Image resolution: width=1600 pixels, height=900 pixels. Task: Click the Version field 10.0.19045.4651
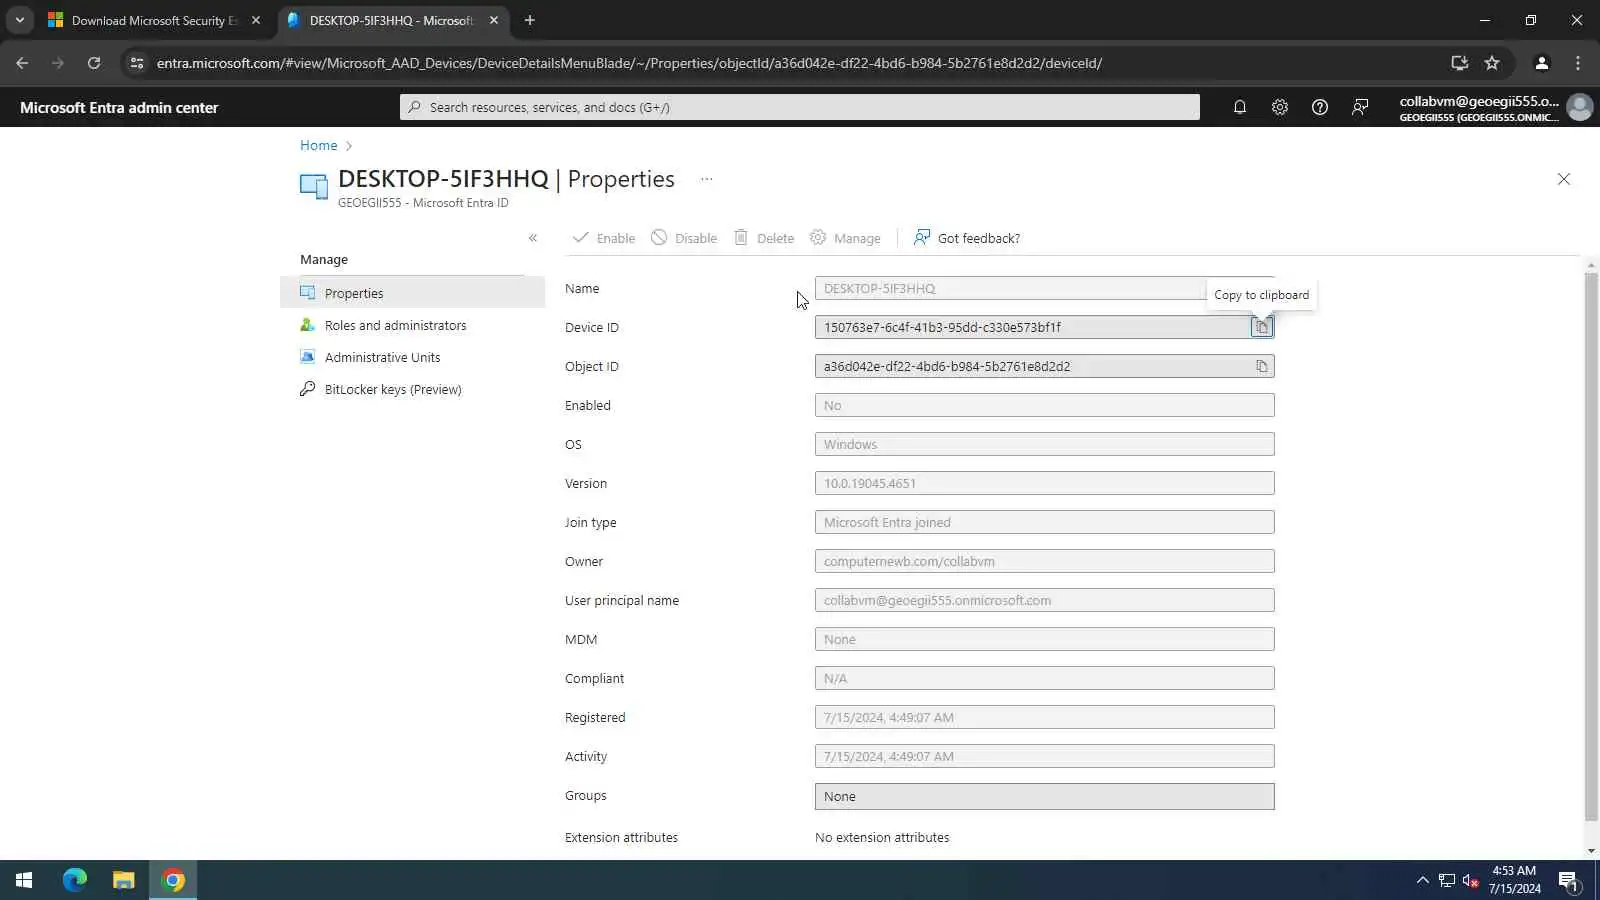point(1045,483)
